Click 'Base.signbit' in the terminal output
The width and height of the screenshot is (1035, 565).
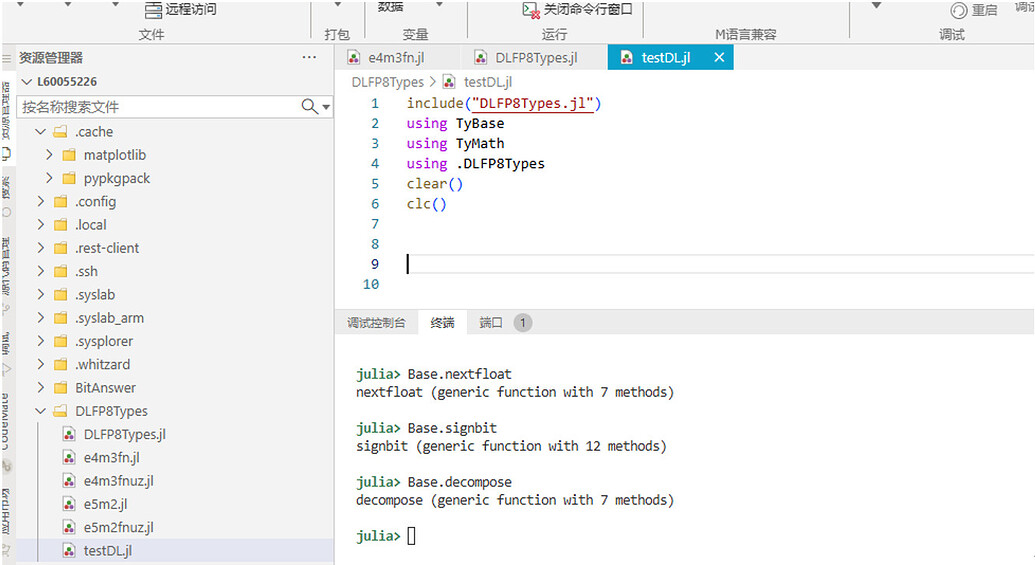pyautogui.click(x=452, y=428)
